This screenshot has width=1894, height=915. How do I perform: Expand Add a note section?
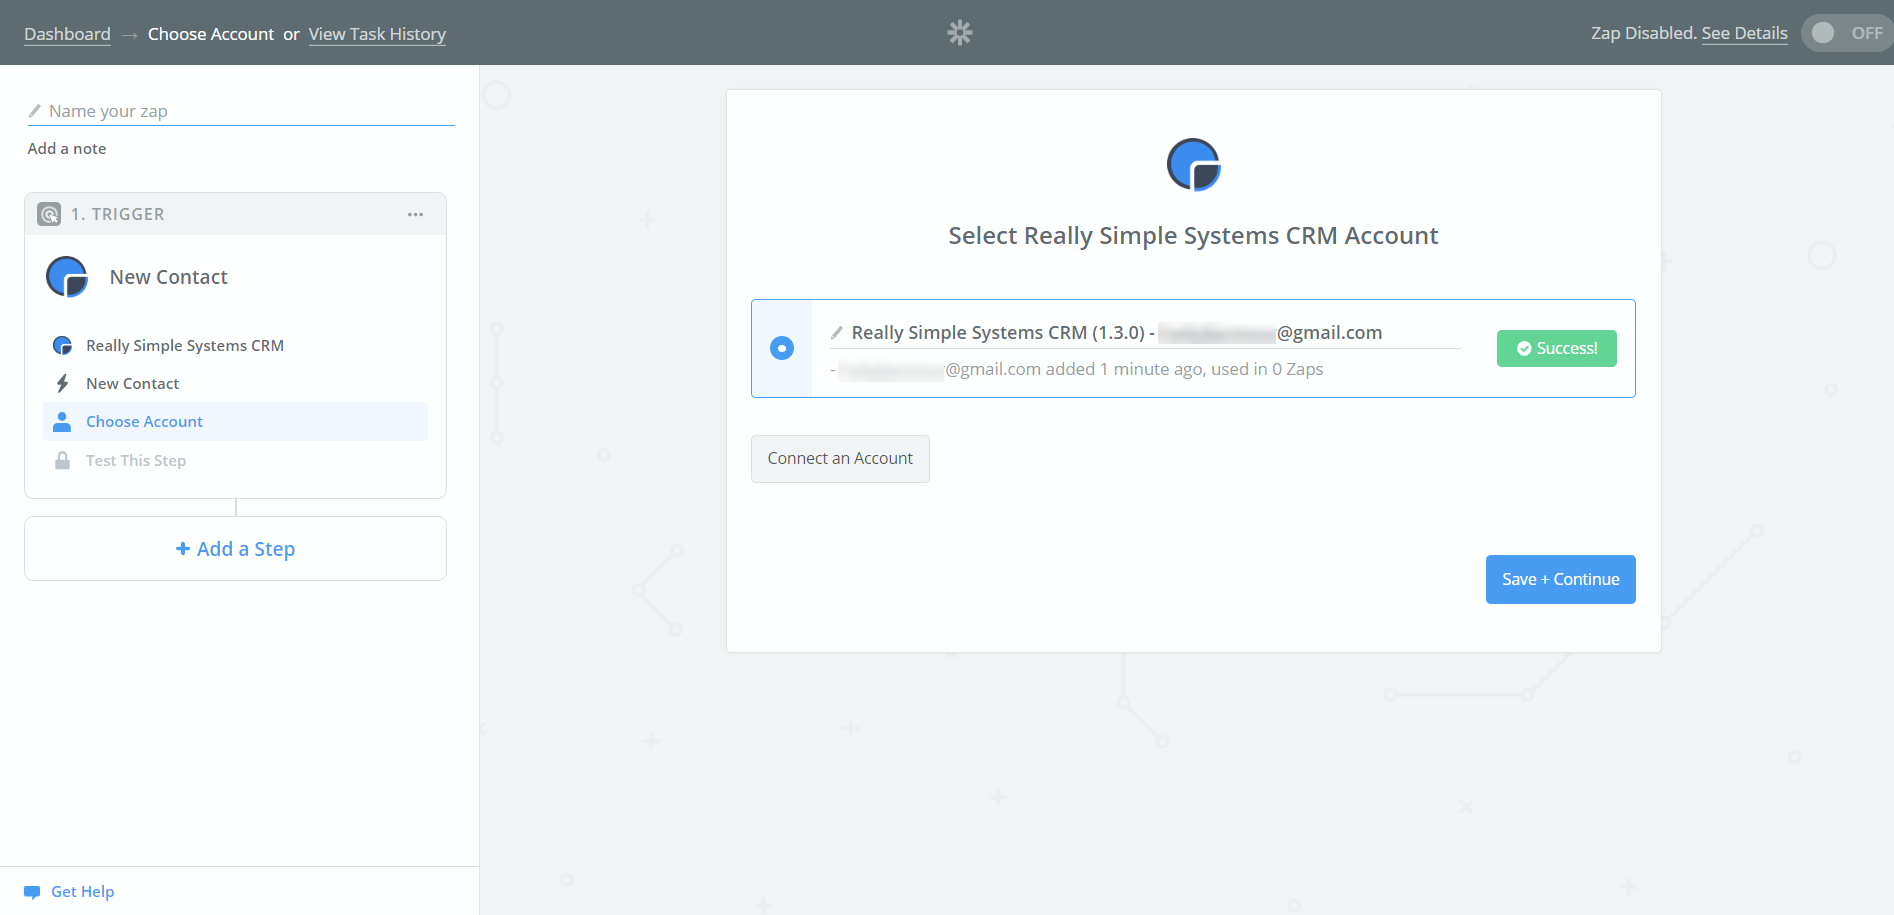click(x=66, y=148)
